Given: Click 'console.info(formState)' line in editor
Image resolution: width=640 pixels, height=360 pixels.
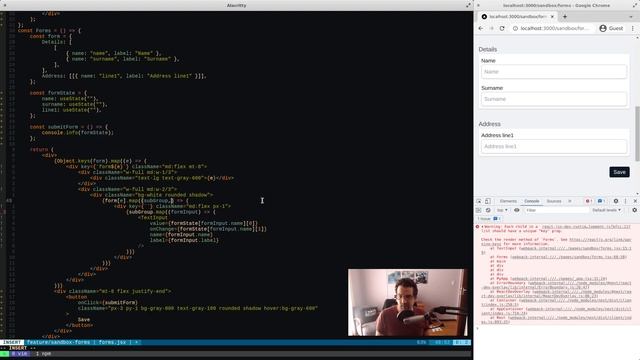Looking at the screenshot, I should pyautogui.click(x=78, y=133).
